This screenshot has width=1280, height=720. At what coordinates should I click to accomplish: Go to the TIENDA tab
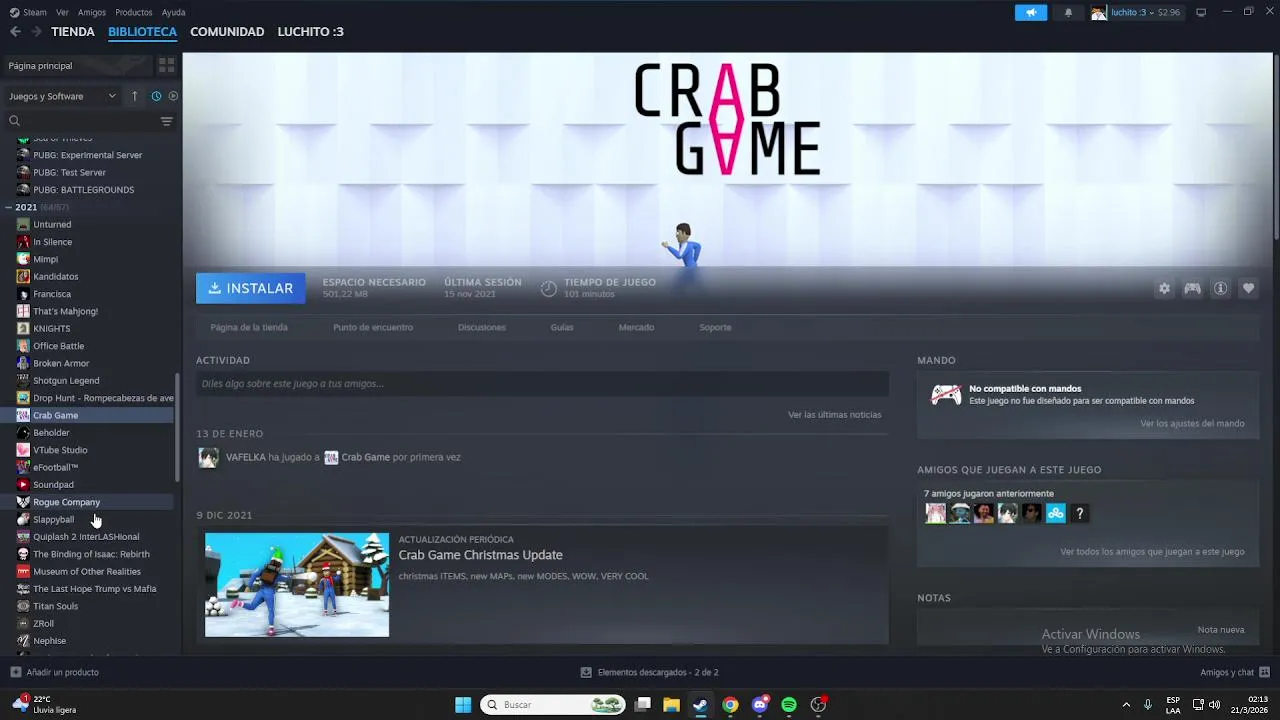(73, 32)
